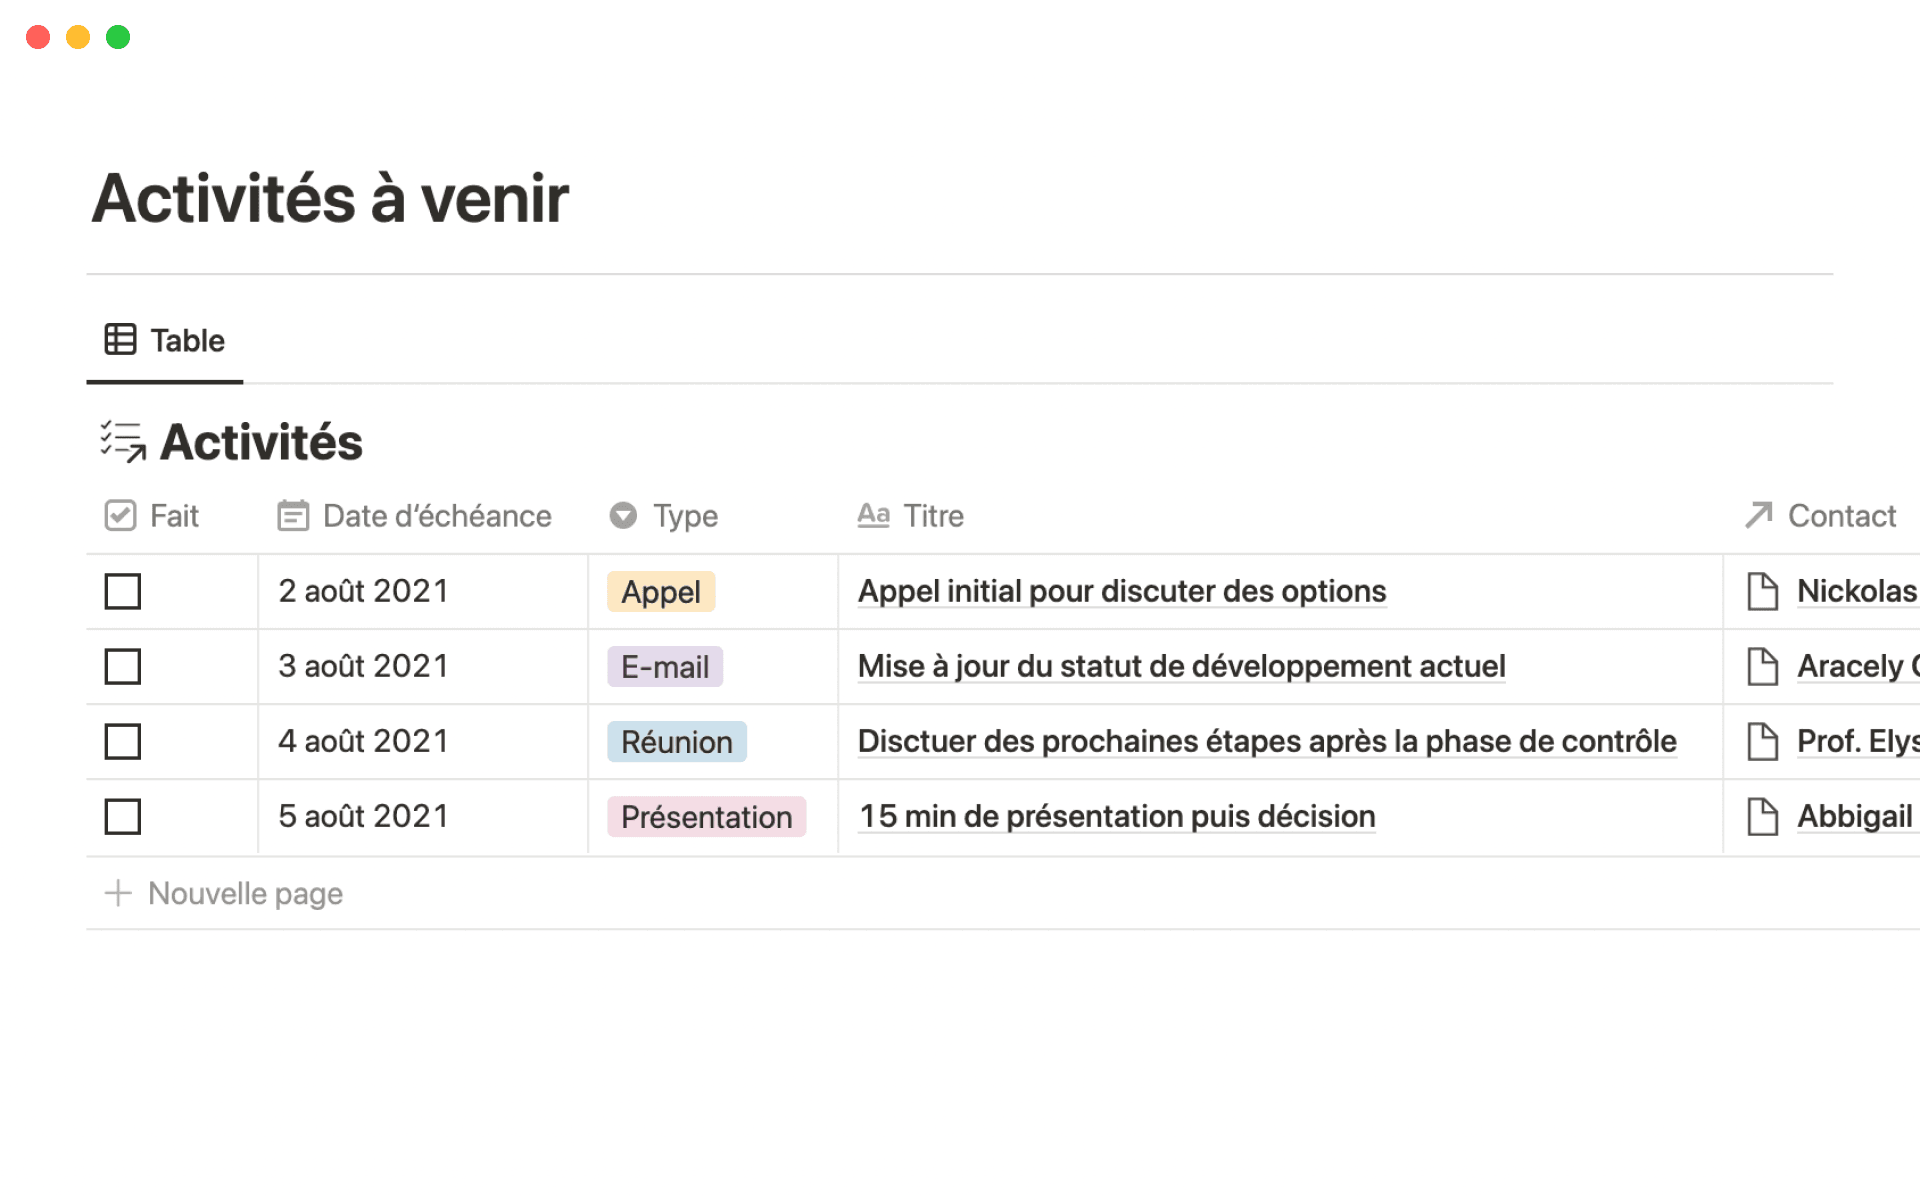This screenshot has width=1920, height=1200.
Task: Click the page icon beside Aracely
Action: click(1762, 666)
